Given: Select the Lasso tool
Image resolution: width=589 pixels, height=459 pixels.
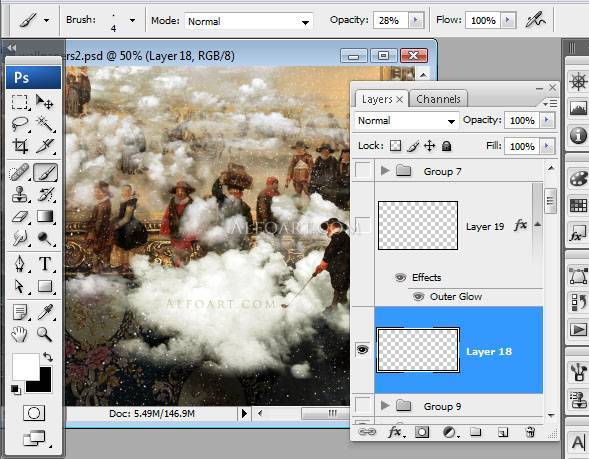Looking at the screenshot, I should click(19, 124).
